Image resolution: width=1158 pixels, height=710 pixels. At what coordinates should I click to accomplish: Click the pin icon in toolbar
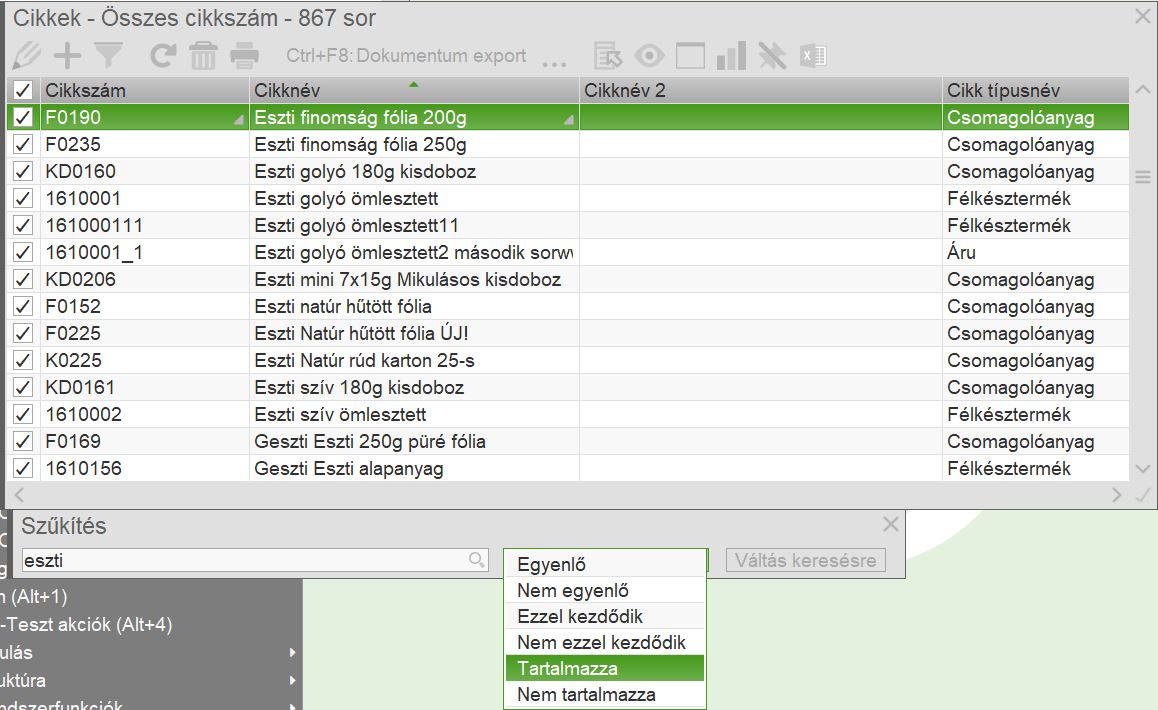click(x=772, y=56)
